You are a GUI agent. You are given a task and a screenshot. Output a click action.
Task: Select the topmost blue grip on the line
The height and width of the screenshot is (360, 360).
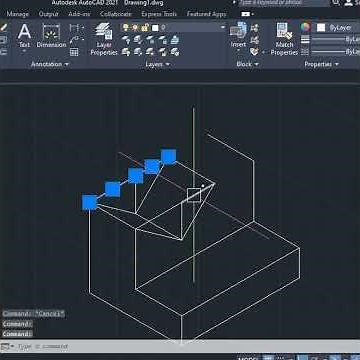click(168, 157)
